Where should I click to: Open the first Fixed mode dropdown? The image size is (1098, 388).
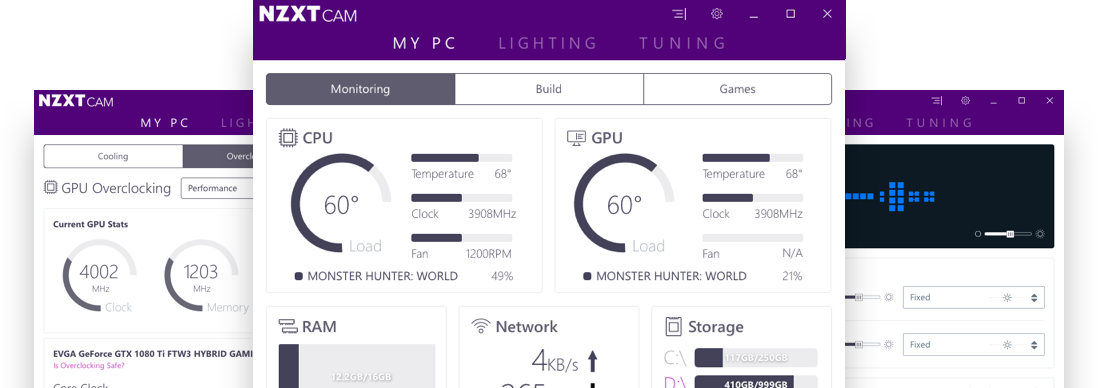point(973,297)
